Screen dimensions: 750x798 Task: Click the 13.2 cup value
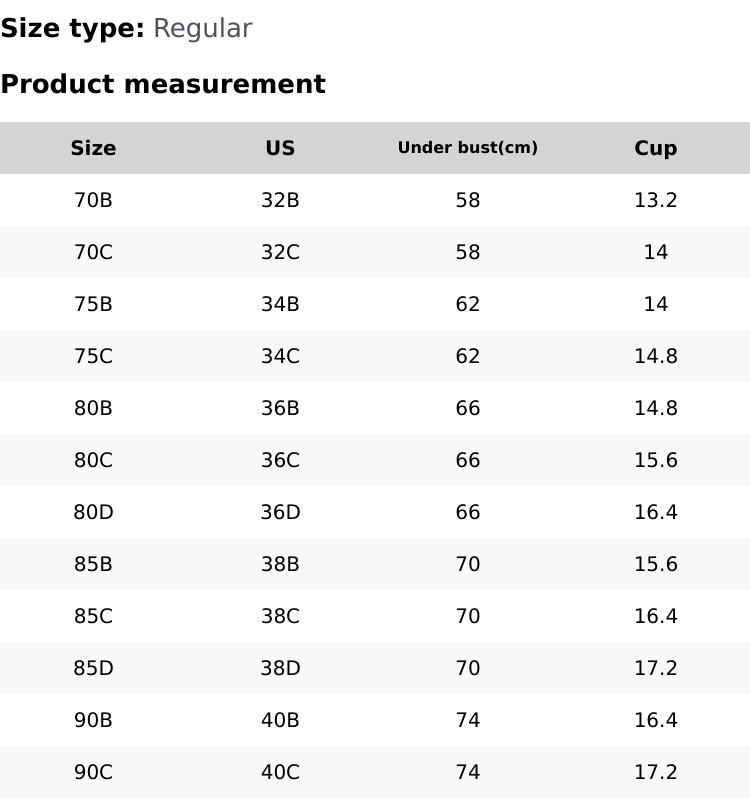point(655,200)
